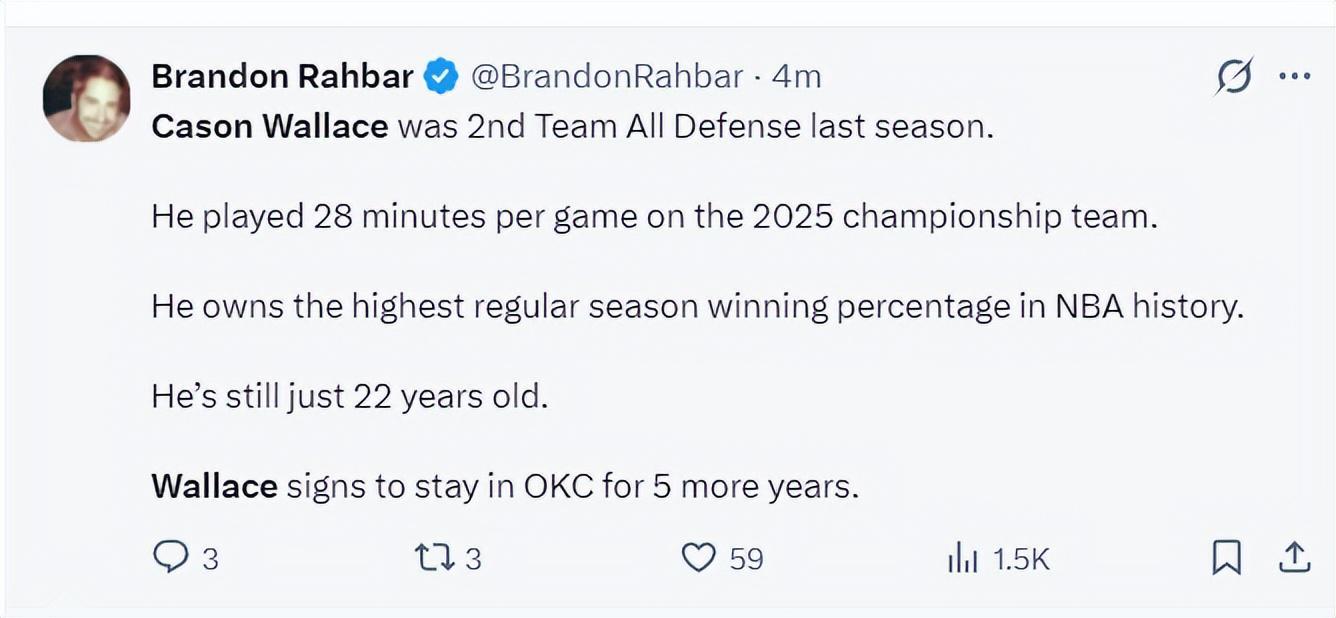Open Brandon Rahbar's profile picture

(x=86, y=98)
